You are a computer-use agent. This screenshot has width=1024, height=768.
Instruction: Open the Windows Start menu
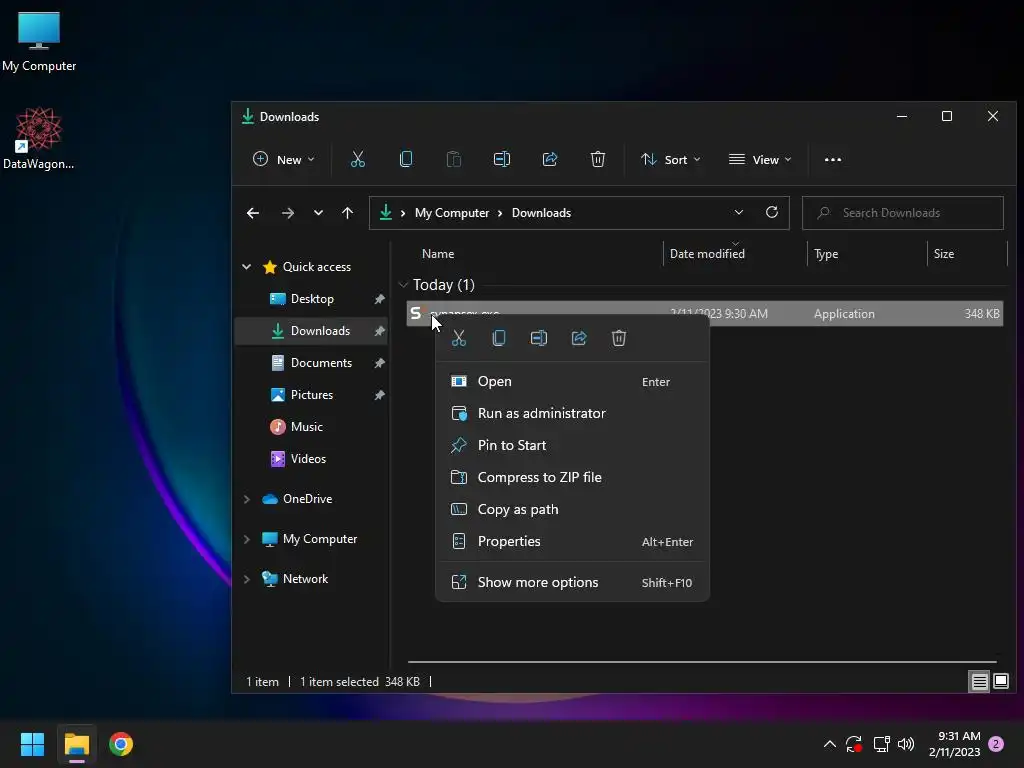[32, 744]
